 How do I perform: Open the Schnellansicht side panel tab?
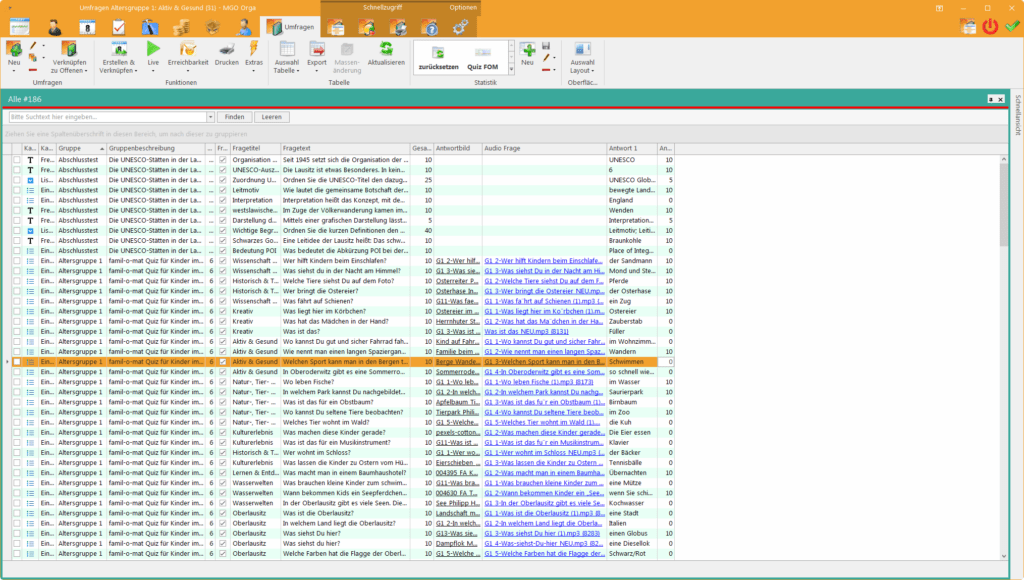point(1017,115)
